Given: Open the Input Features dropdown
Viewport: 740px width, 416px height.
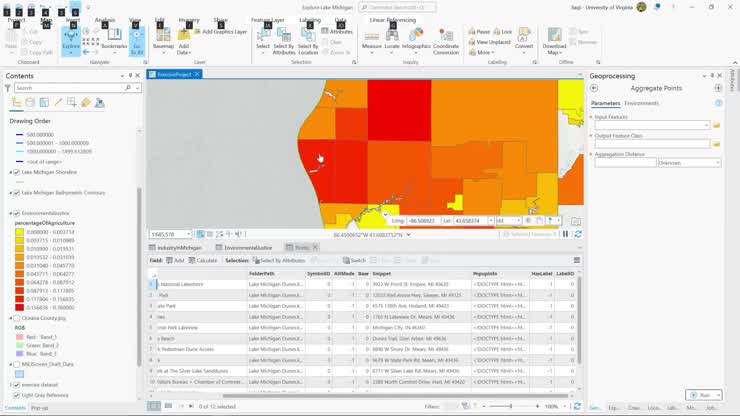Looking at the screenshot, I should [705, 125].
